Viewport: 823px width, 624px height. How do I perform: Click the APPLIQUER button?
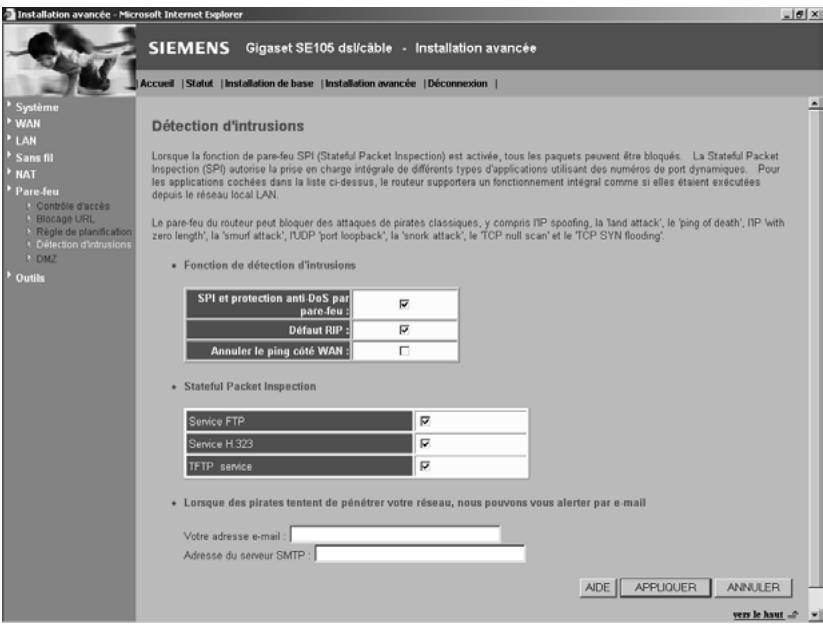tap(666, 587)
